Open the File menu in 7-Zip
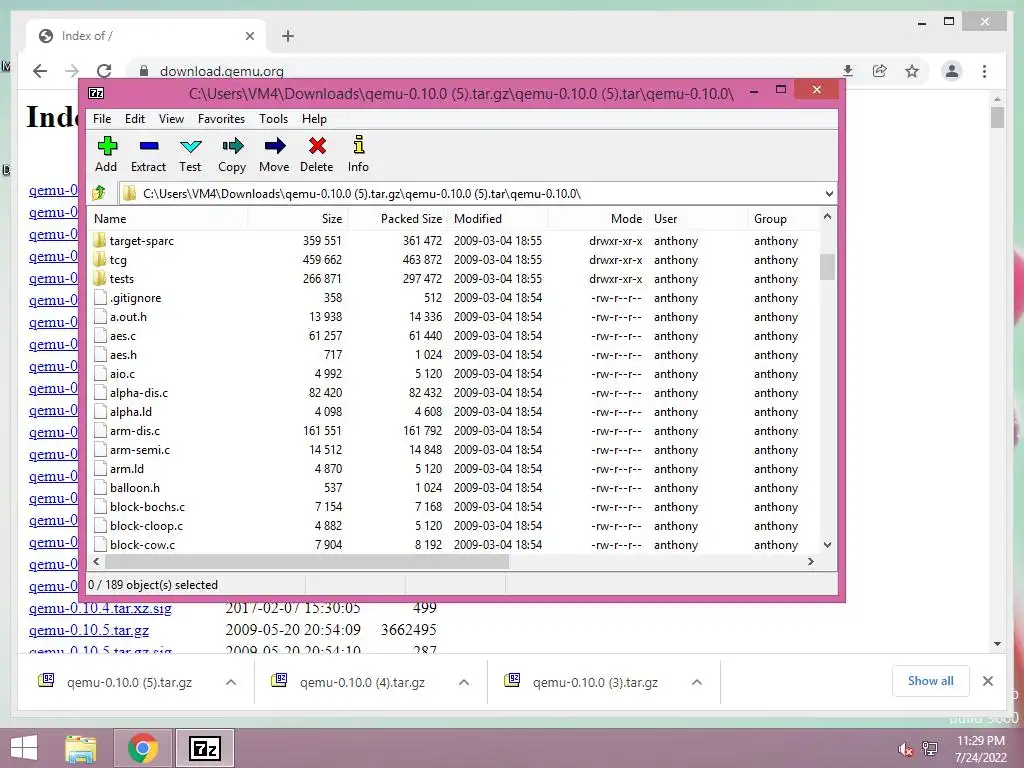This screenshot has width=1024, height=768. click(x=102, y=119)
